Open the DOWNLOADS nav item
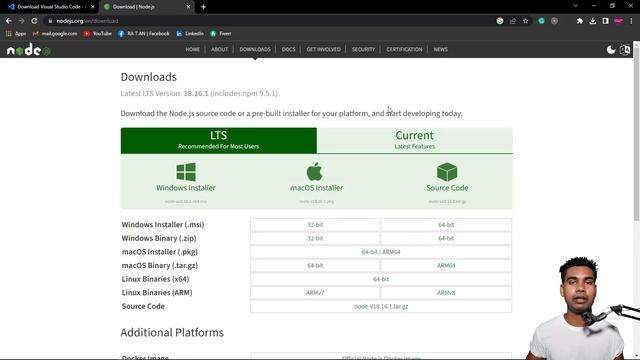This screenshot has height=360, width=640. (255, 49)
